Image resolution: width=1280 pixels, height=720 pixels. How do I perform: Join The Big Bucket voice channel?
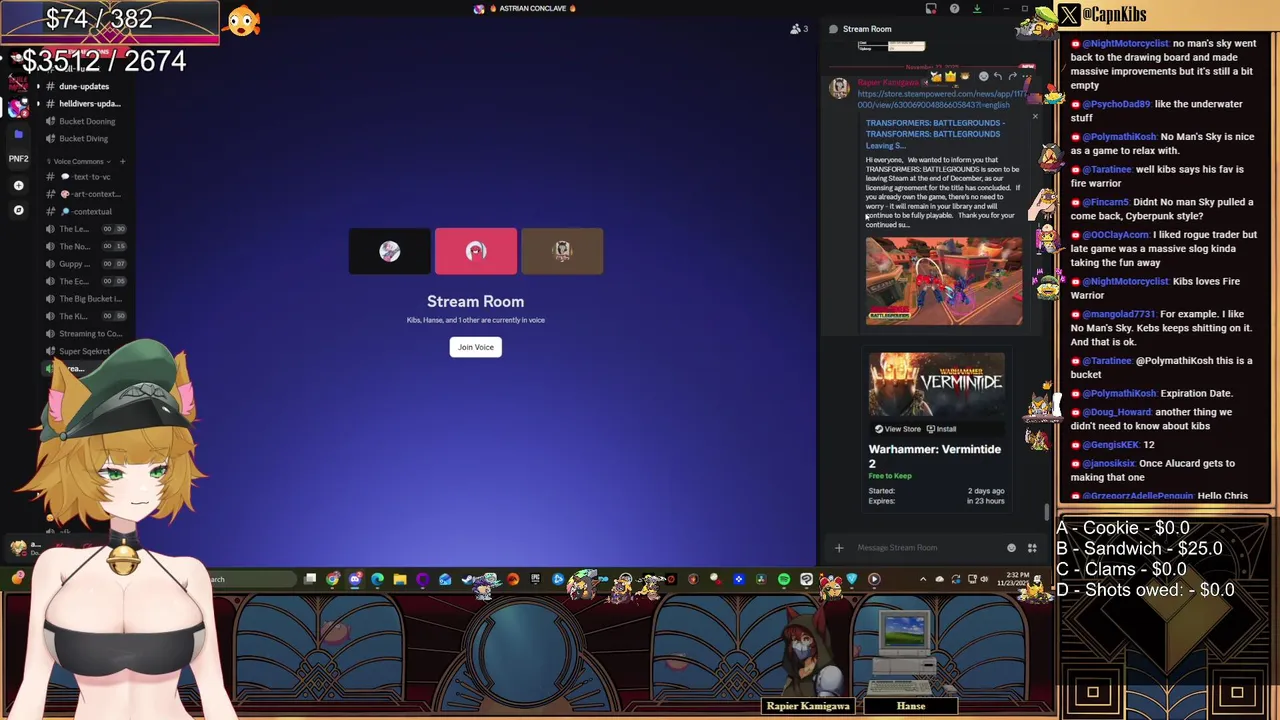tap(86, 299)
